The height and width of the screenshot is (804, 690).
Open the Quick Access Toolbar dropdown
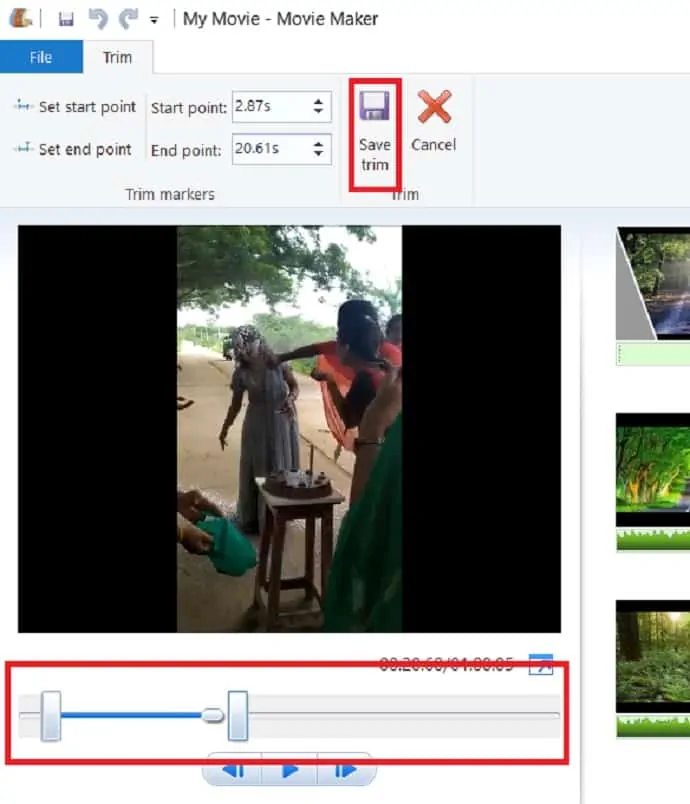154,20
